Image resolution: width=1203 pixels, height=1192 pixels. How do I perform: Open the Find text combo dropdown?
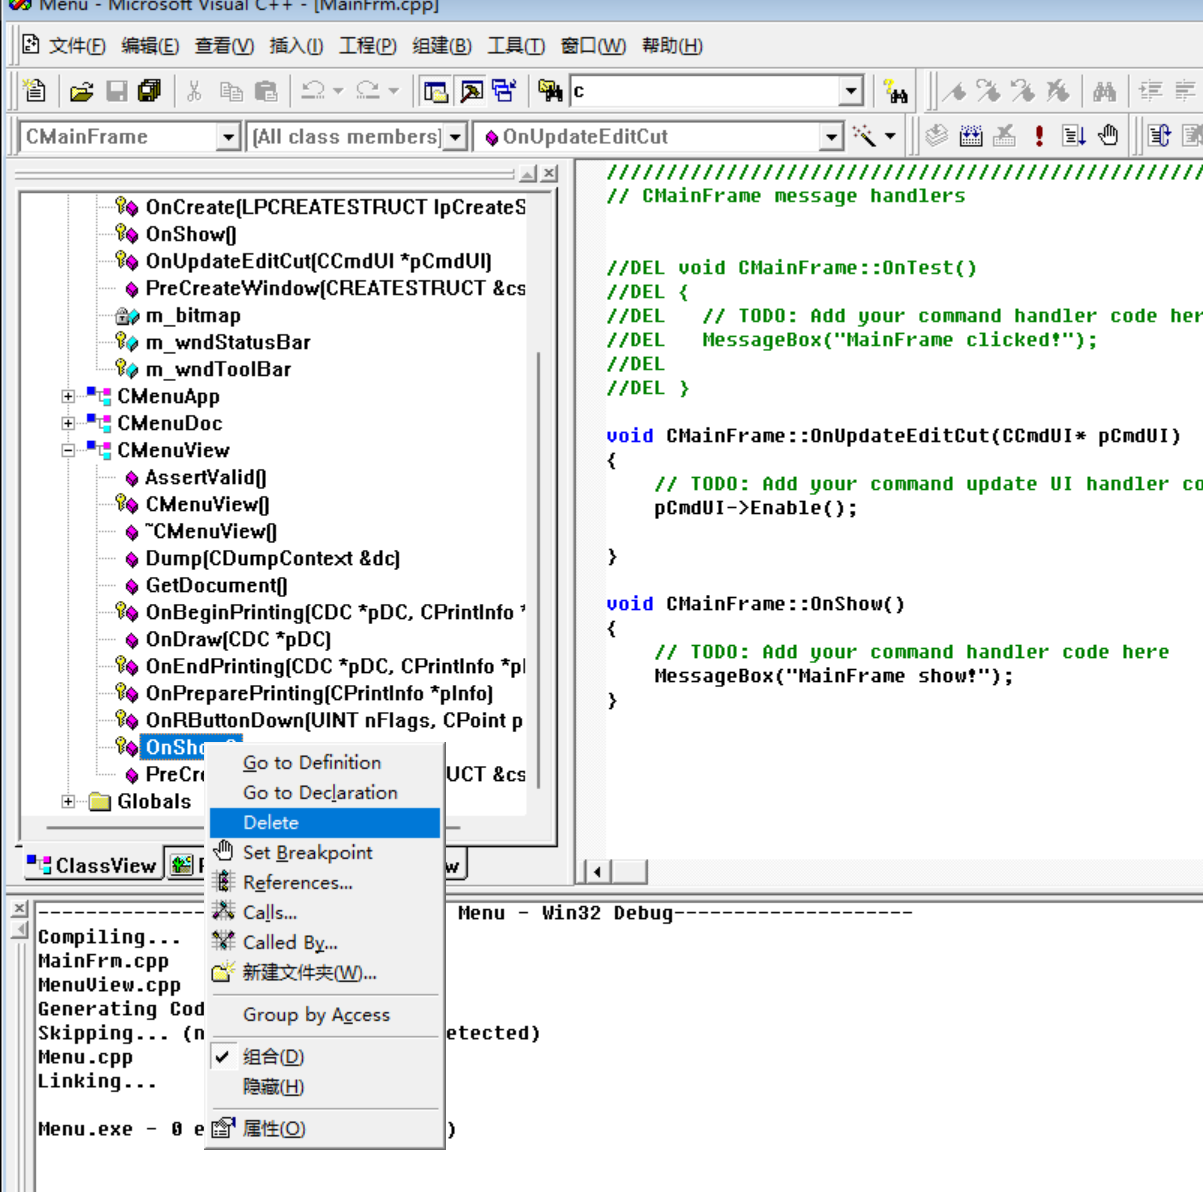(x=851, y=91)
